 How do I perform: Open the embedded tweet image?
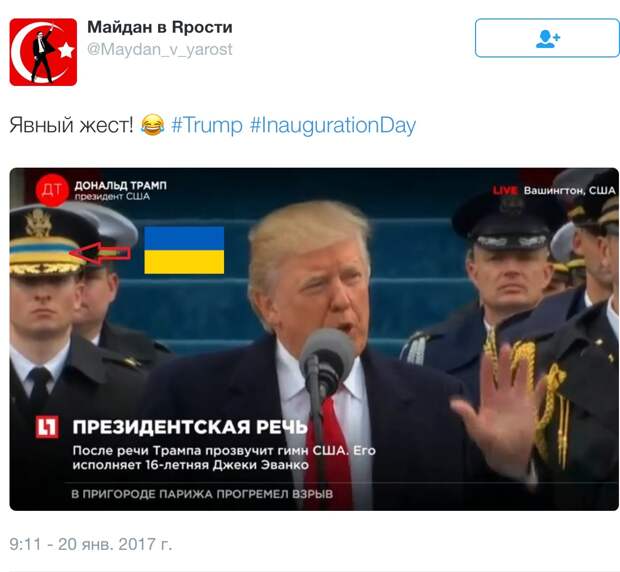point(314,339)
